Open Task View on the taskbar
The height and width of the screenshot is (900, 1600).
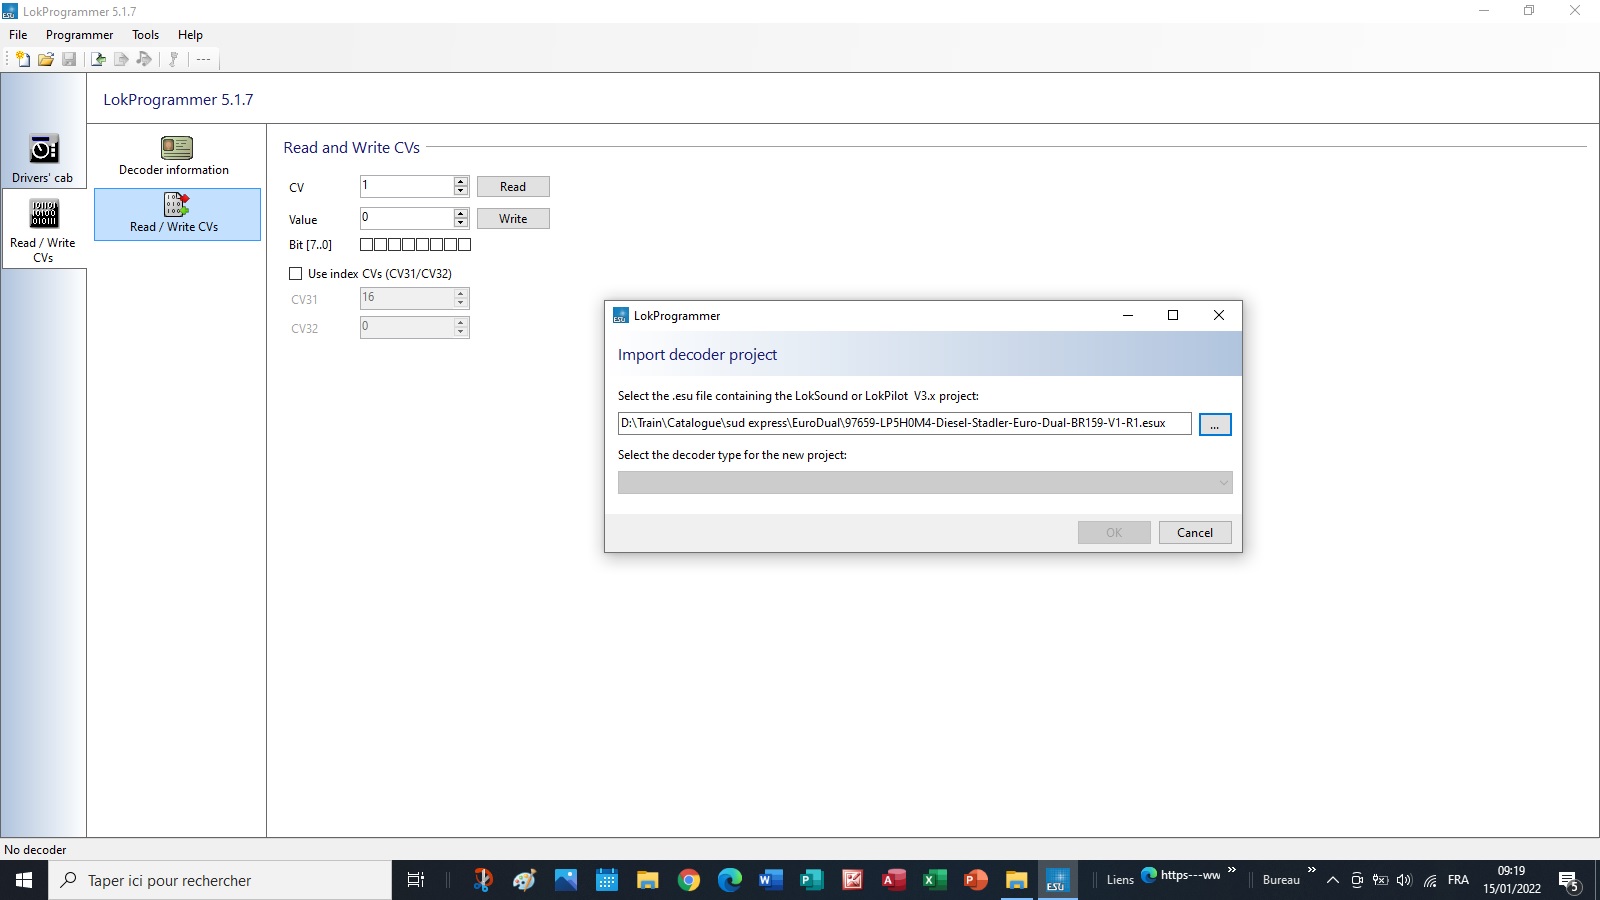pos(416,880)
